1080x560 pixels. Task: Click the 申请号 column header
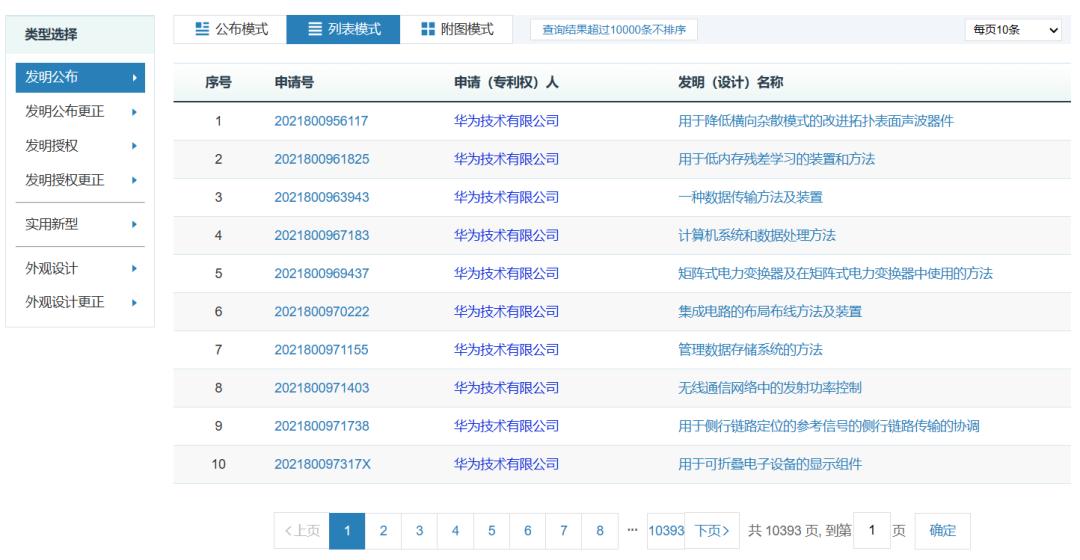[x=294, y=83]
